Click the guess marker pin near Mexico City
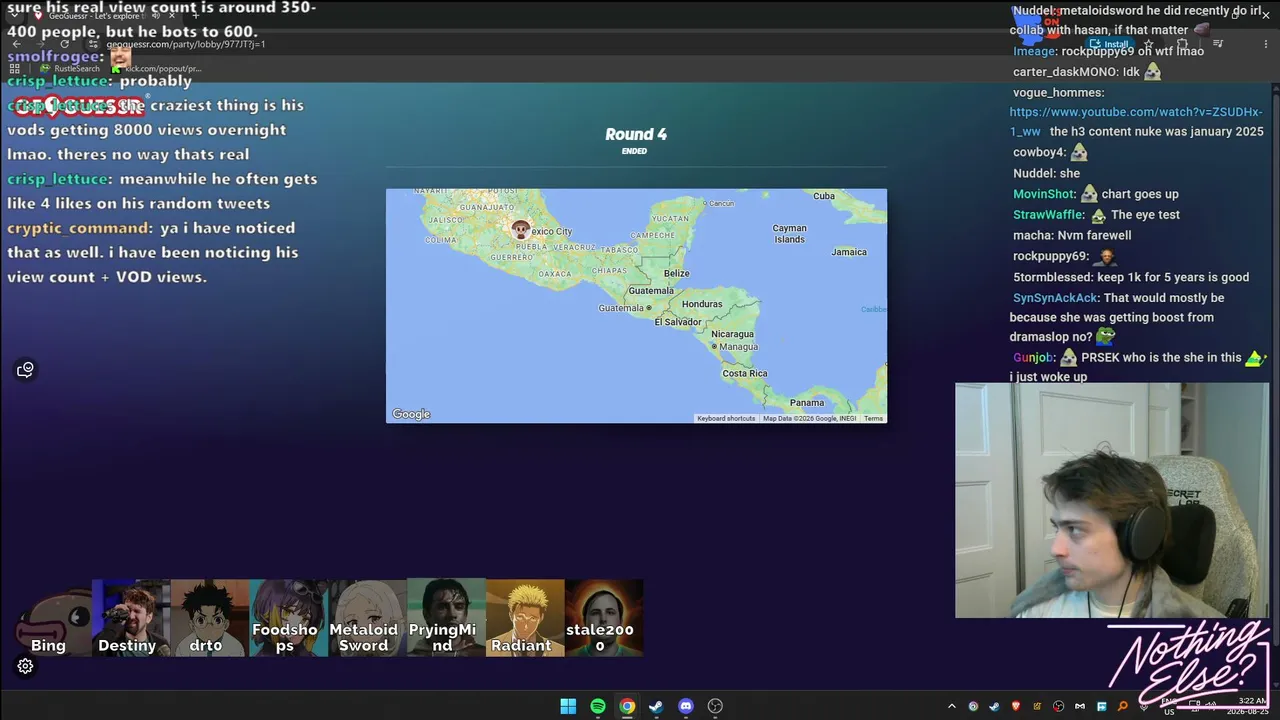The height and width of the screenshot is (720, 1280). point(520,230)
